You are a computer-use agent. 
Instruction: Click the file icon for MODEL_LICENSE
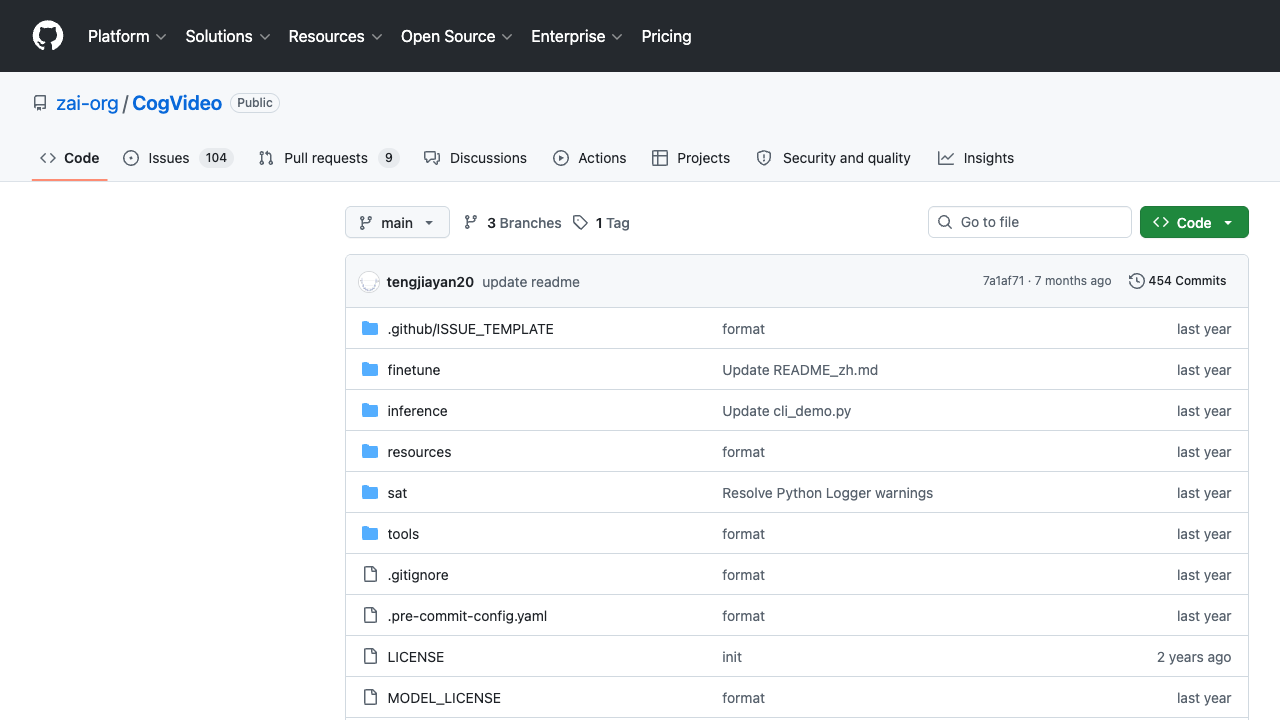(x=370, y=698)
